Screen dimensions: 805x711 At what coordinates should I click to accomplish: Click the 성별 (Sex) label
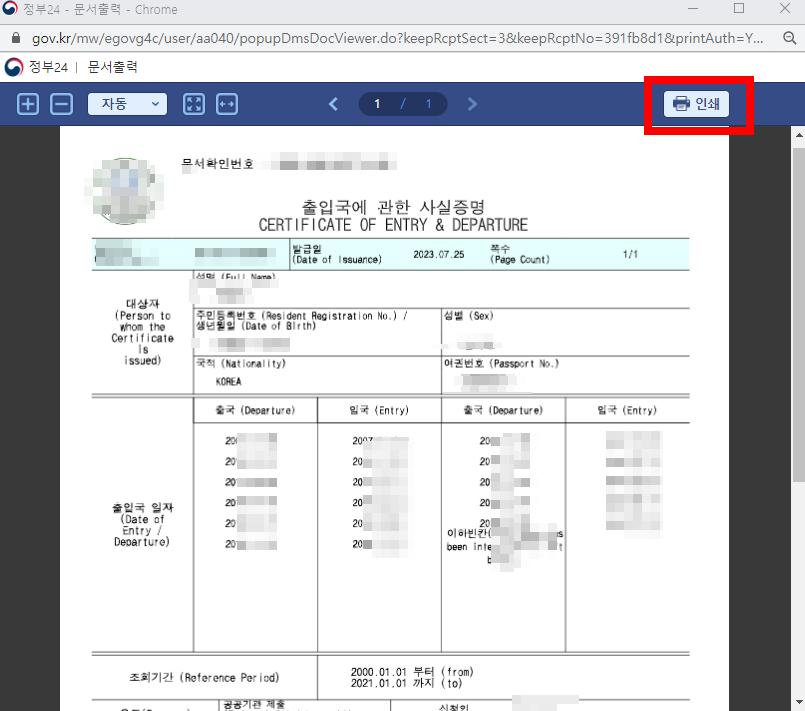coord(468,316)
